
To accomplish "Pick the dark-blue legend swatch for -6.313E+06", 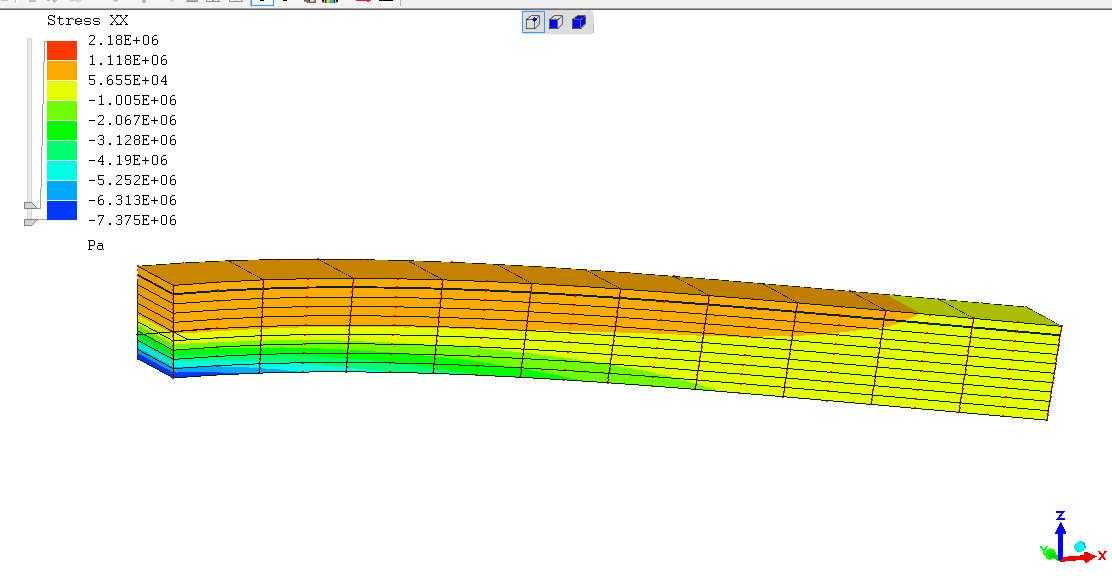I will click(x=62, y=210).
